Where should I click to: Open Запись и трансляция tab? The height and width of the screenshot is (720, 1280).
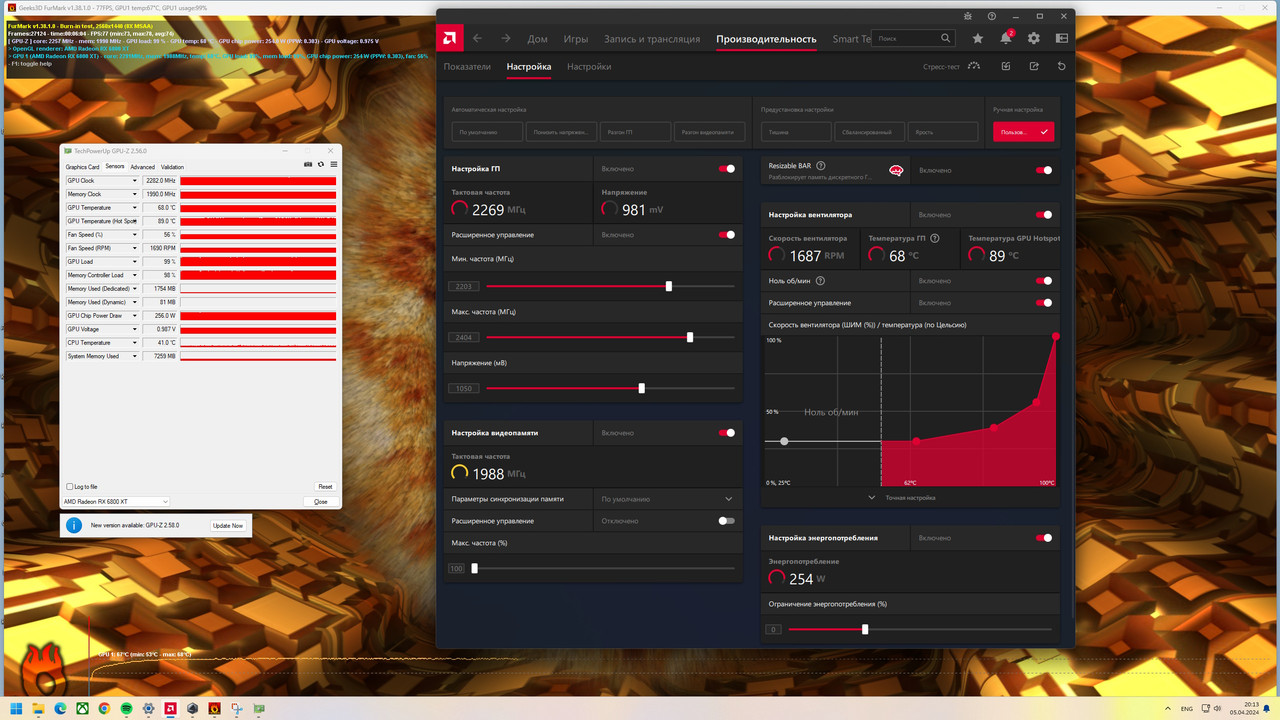(652, 39)
